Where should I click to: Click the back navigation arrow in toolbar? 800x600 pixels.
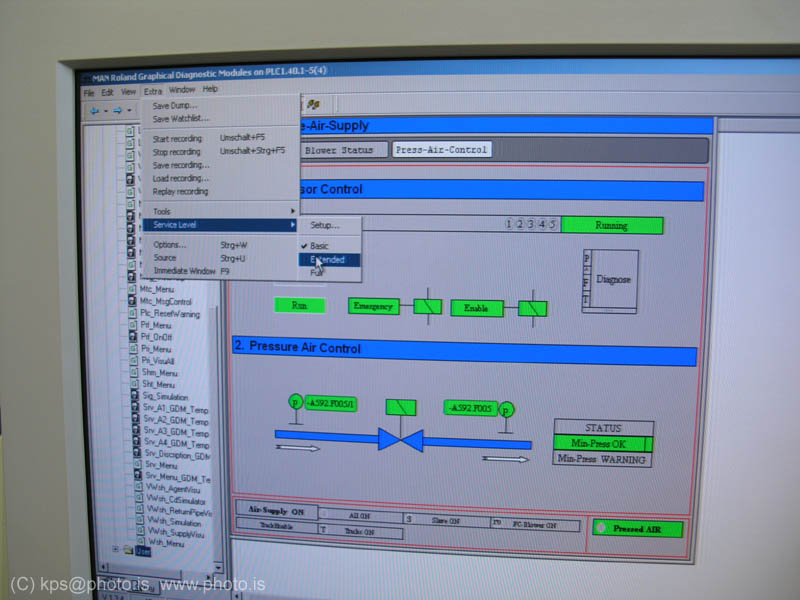click(94, 110)
